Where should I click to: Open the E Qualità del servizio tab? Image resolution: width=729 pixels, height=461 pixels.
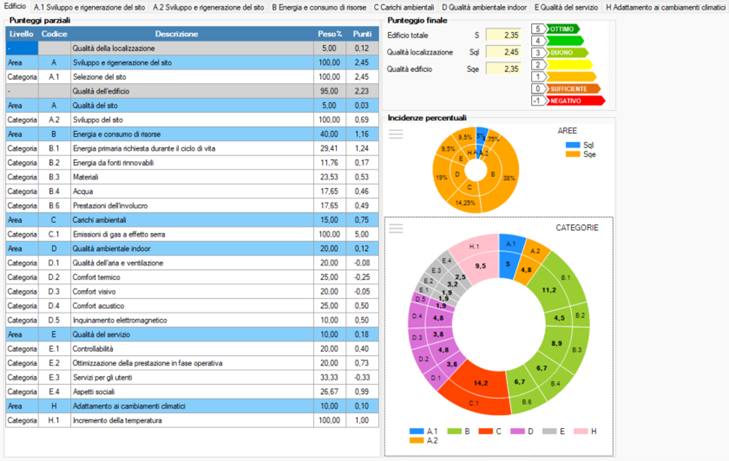coord(566,7)
